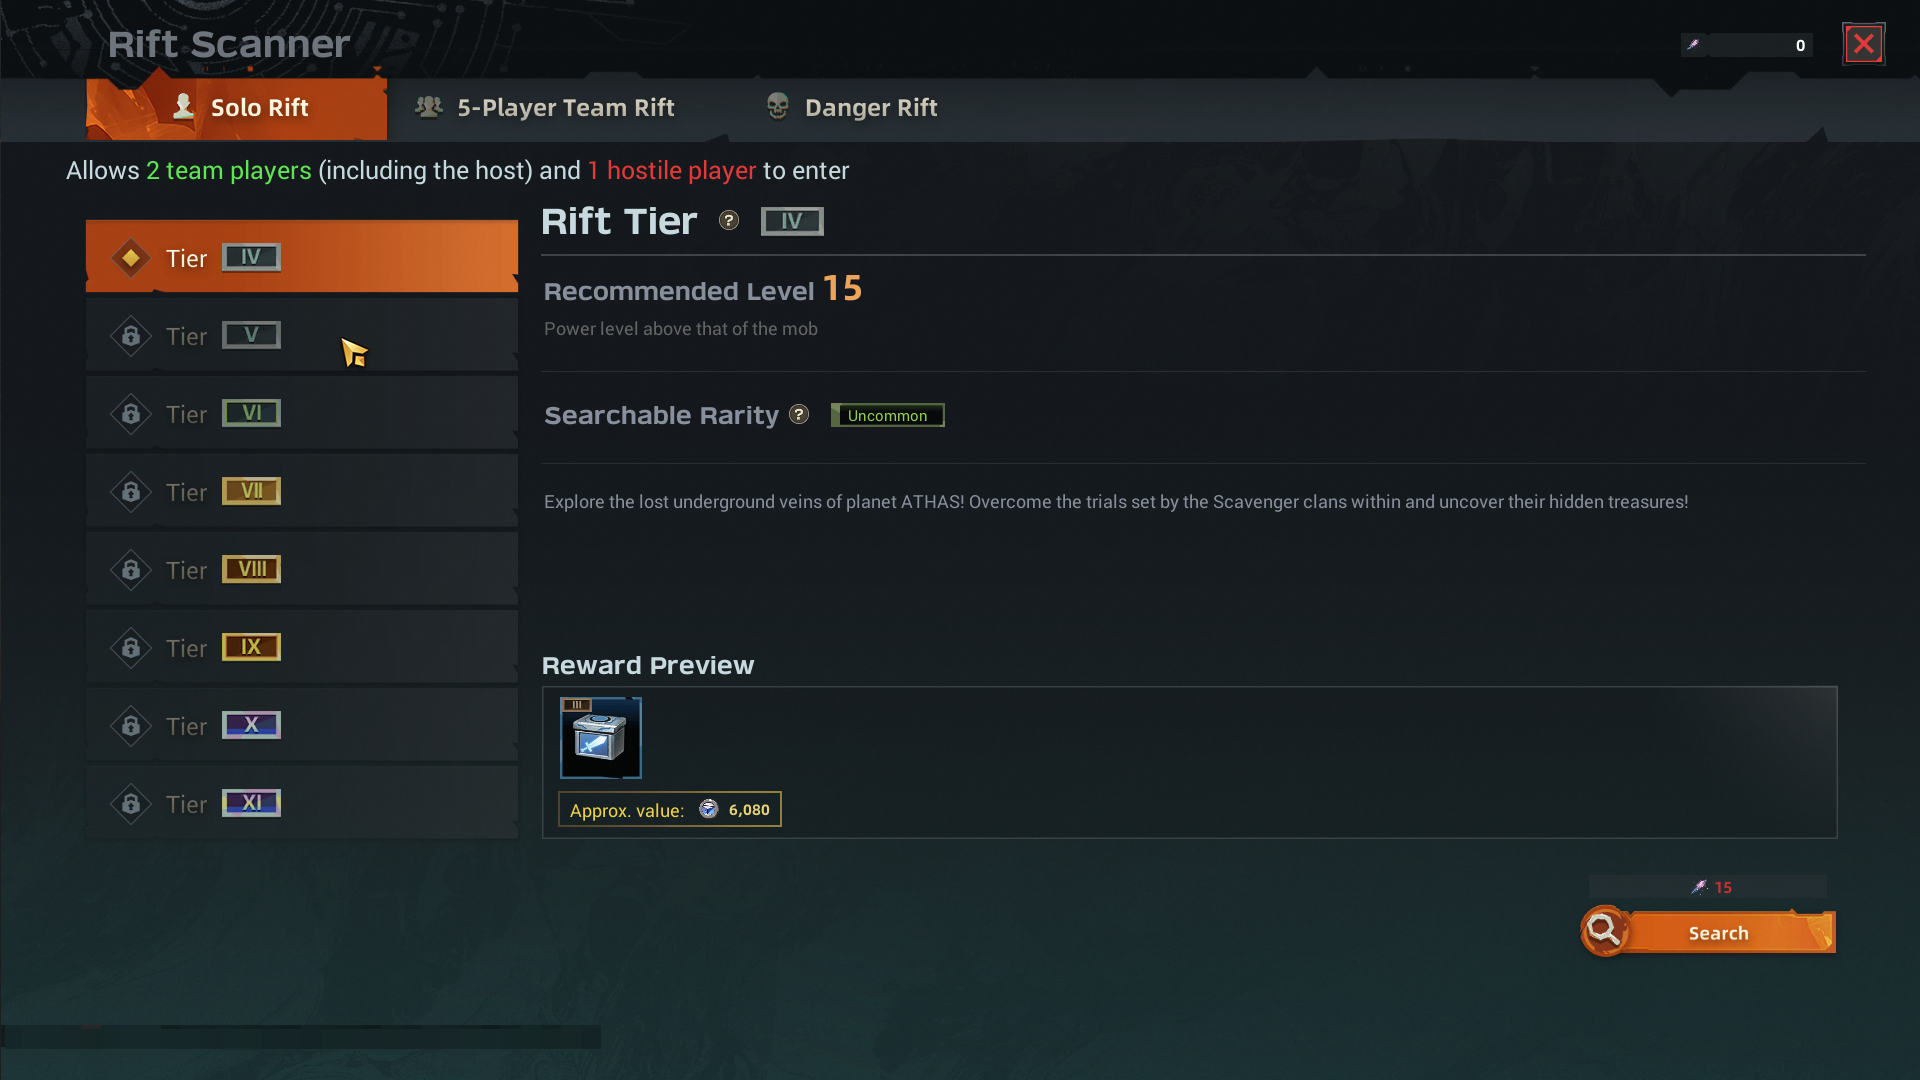Click the skull icon for Danger Rift
The width and height of the screenshot is (1920, 1080).
point(778,106)
